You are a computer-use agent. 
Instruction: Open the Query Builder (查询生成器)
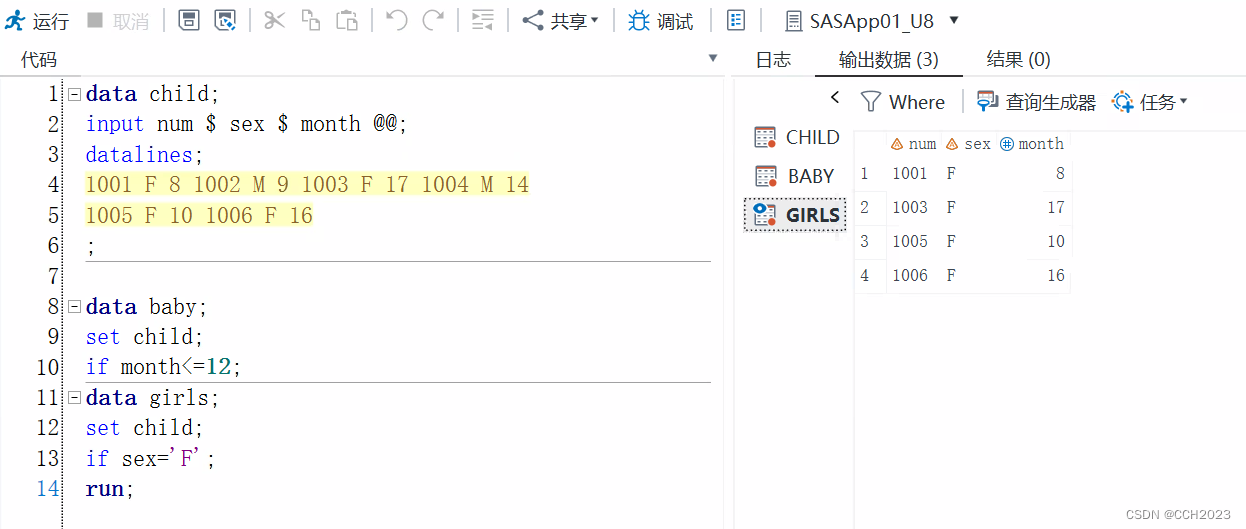pyautogui.click(x=1036, y=102)
